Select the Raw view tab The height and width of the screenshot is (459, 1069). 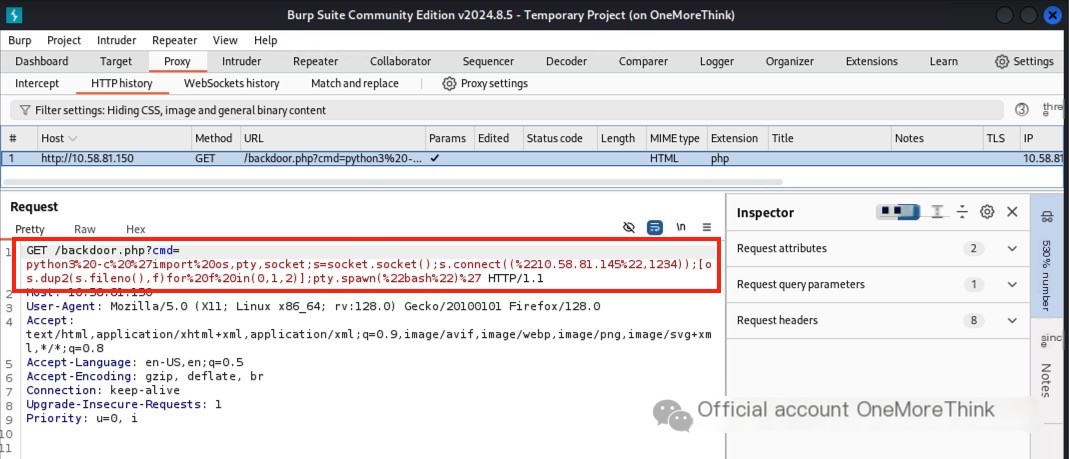point(85,229)
